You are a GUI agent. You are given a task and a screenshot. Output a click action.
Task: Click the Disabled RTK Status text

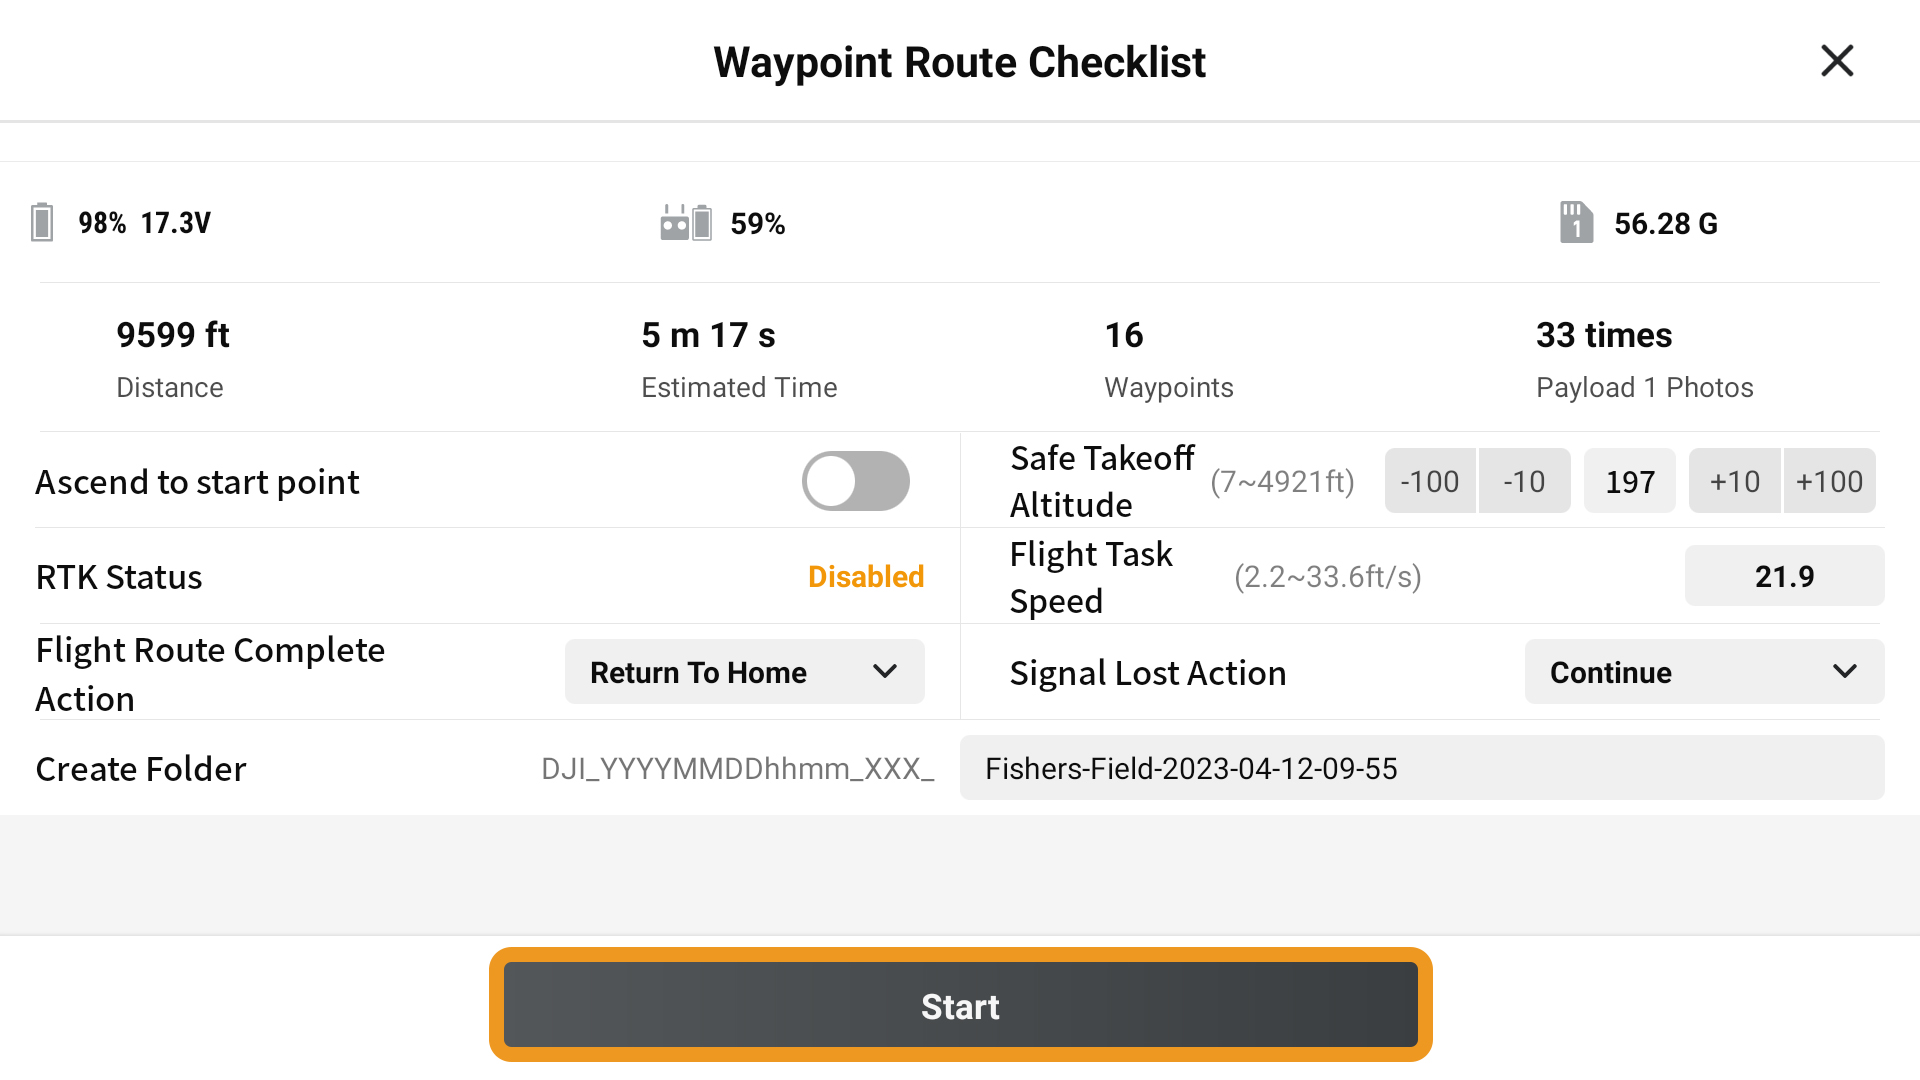(x=866, y=577)
